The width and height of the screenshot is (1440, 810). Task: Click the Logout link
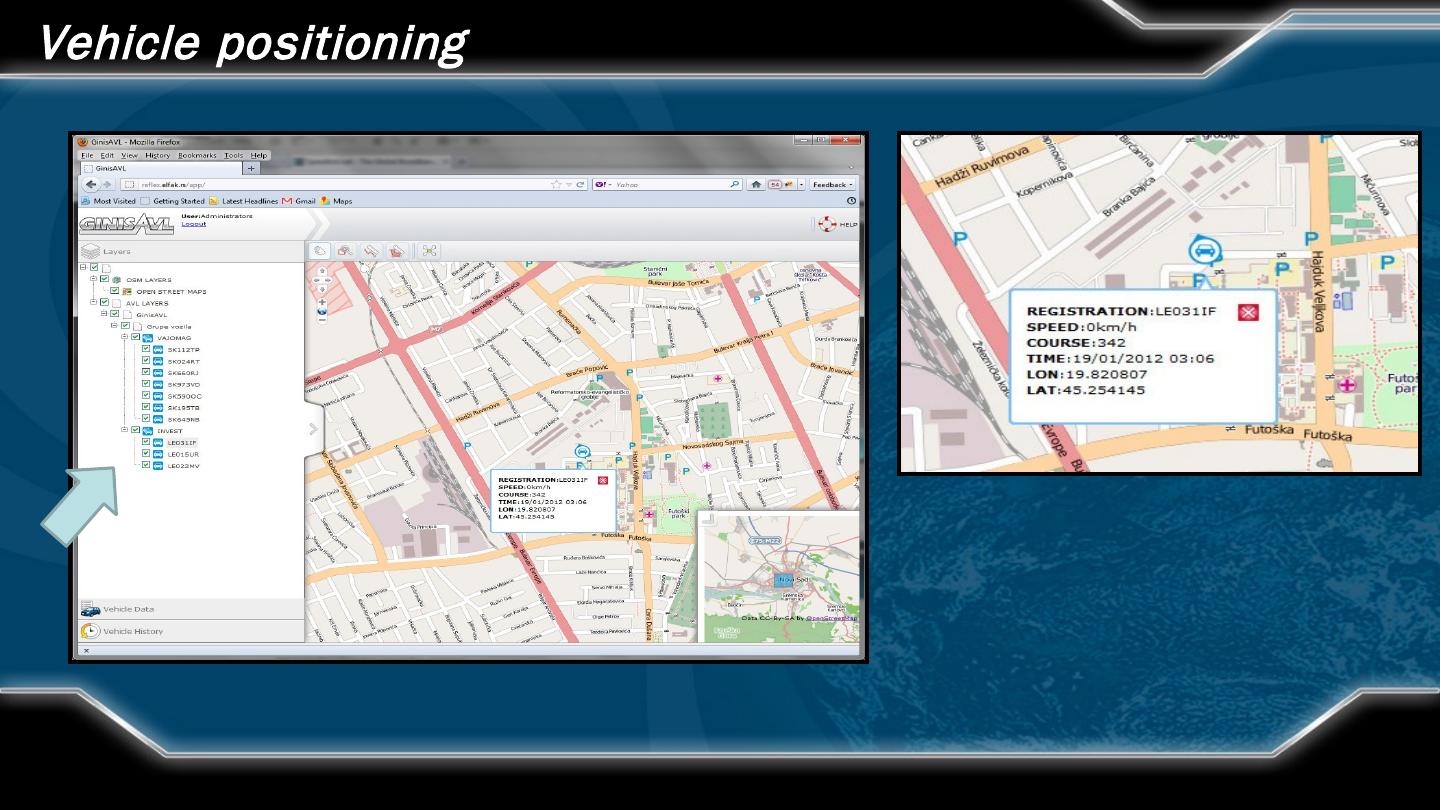193,224
